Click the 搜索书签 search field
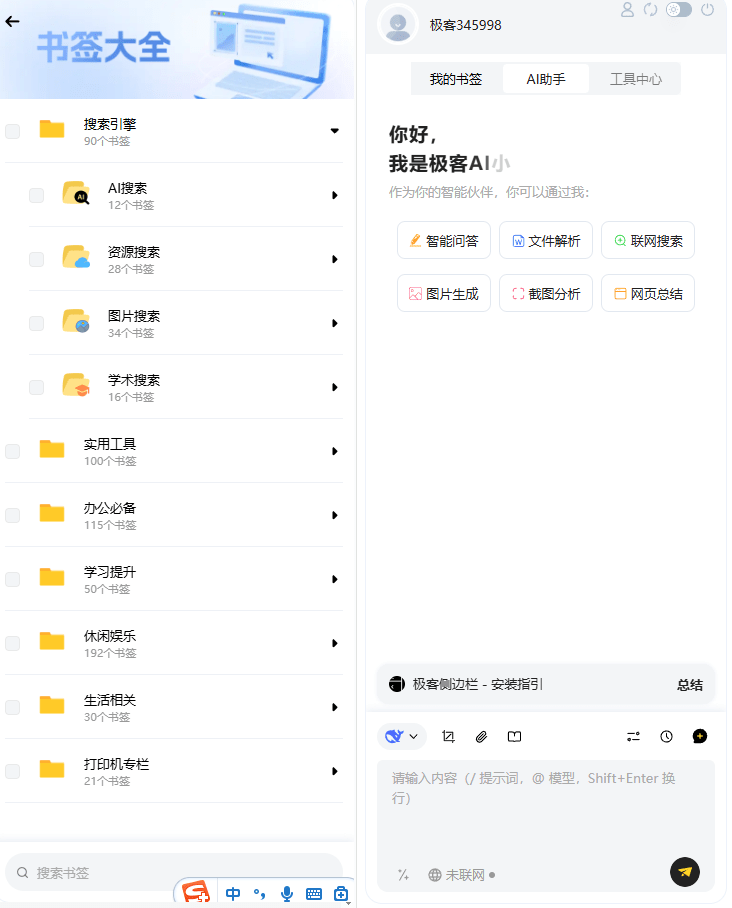 [174, 872]
